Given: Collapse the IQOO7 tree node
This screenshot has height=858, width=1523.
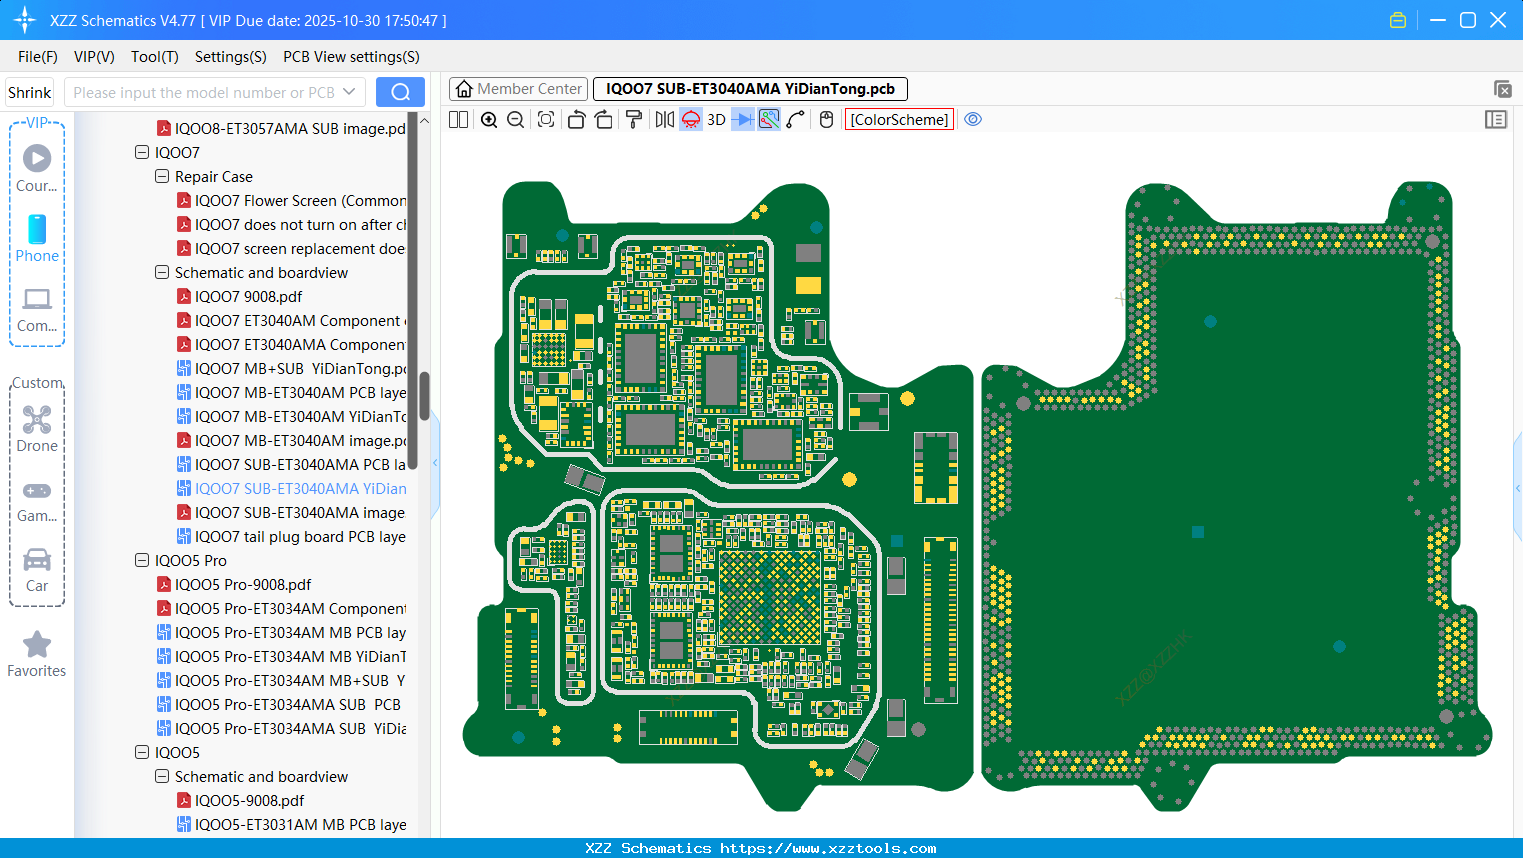Looking at the screenshot, I should coord(142,153).
